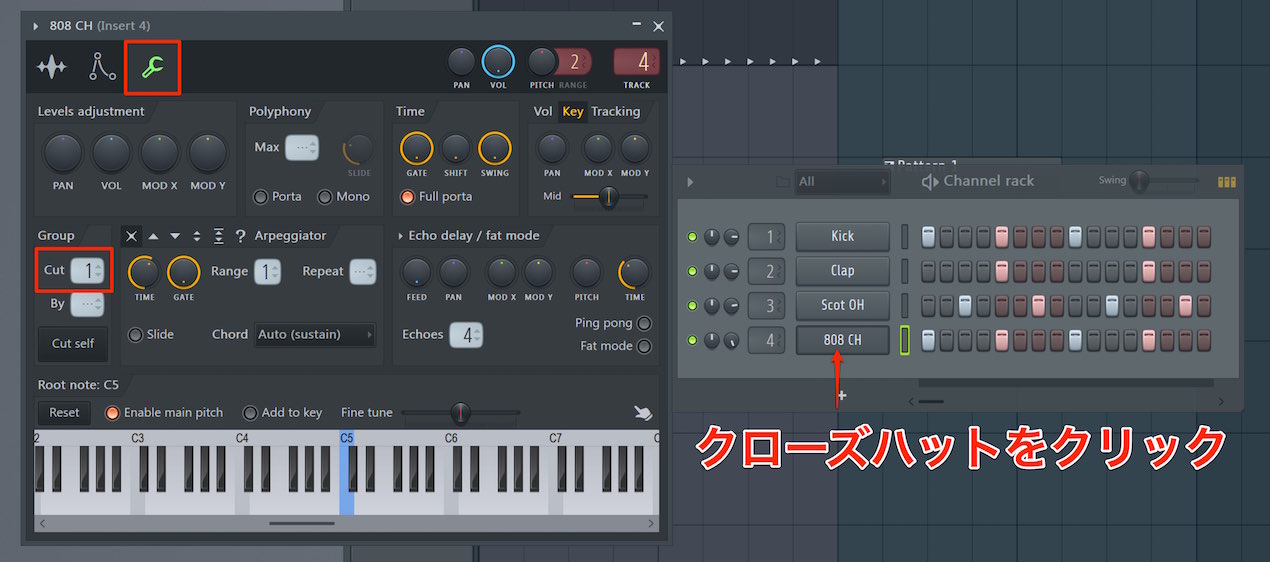Image resolution: width=1270 pixels, height=562 pixels.
Task: Select arpeggiator random question mark icon
Action: 240,236
